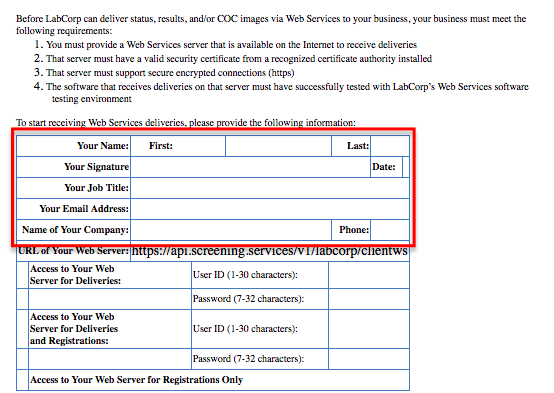Click the Password field for Deliveries

pos(369,299)
